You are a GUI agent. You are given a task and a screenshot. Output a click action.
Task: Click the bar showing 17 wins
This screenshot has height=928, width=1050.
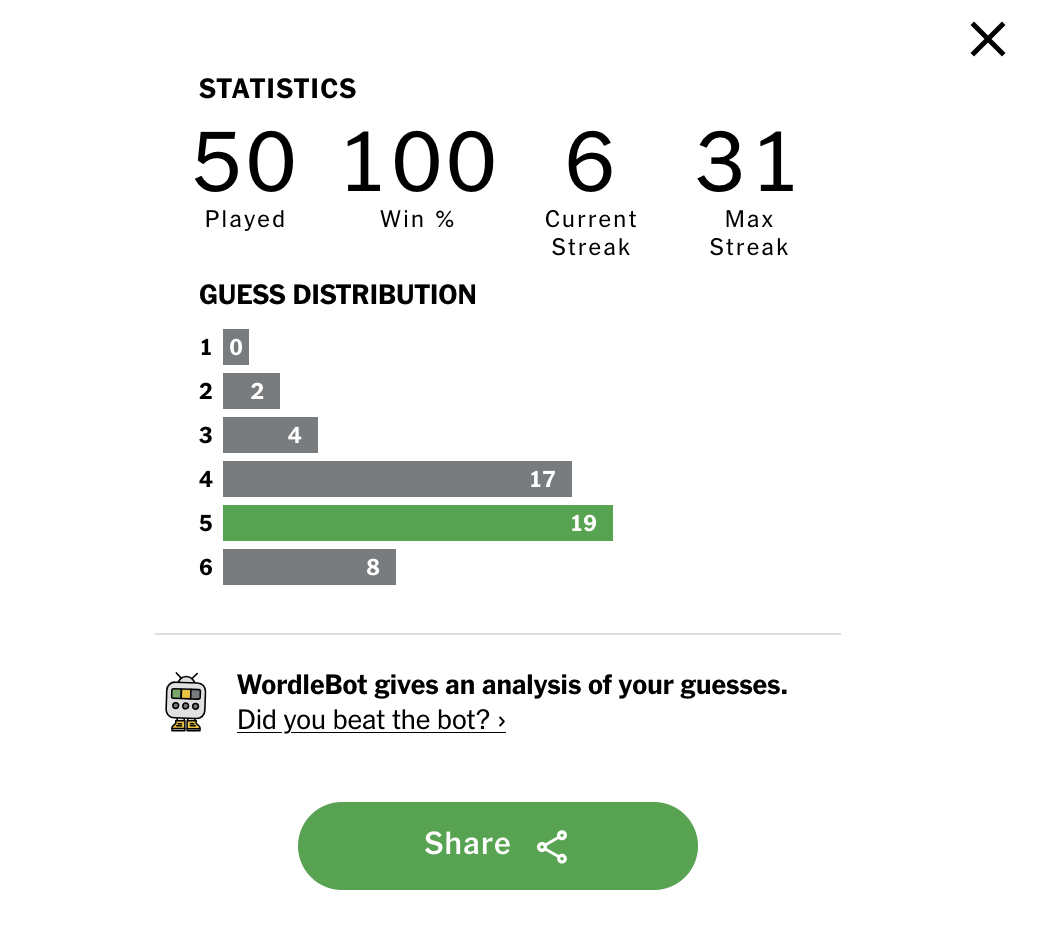point(397,479)
